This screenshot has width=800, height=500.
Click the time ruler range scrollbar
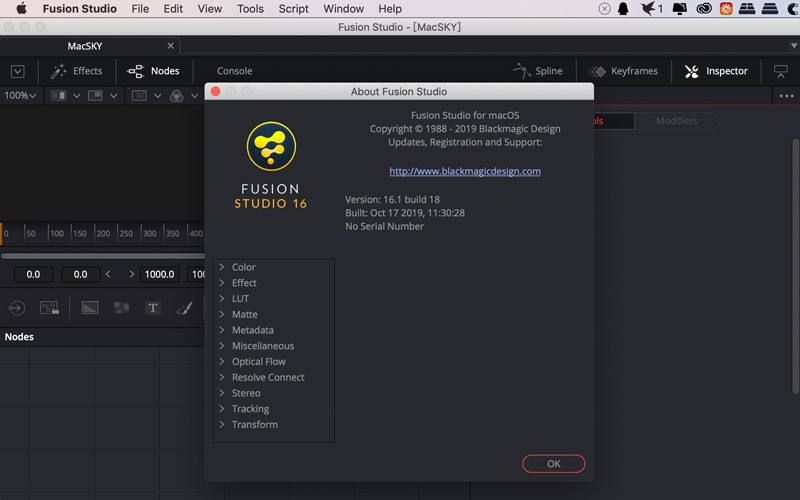pyautogui.click(x=103, y=256)
